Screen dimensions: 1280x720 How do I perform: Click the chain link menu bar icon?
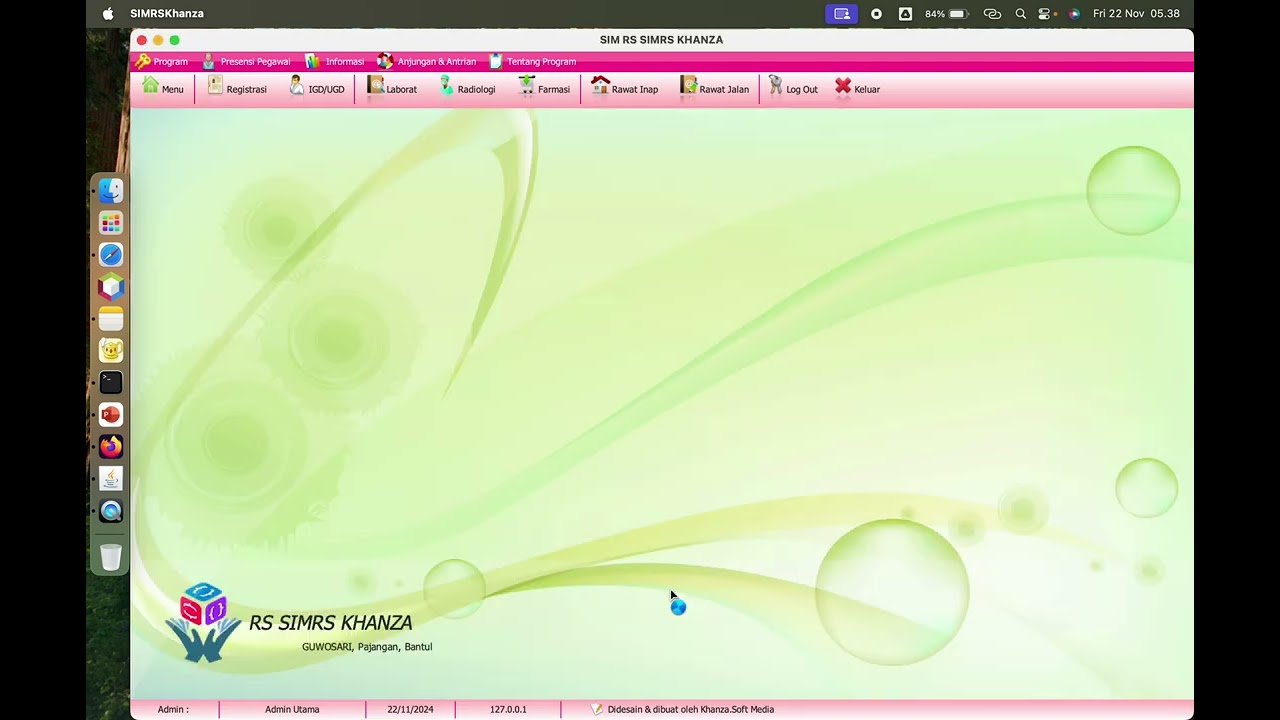click(x=992, y=14)
